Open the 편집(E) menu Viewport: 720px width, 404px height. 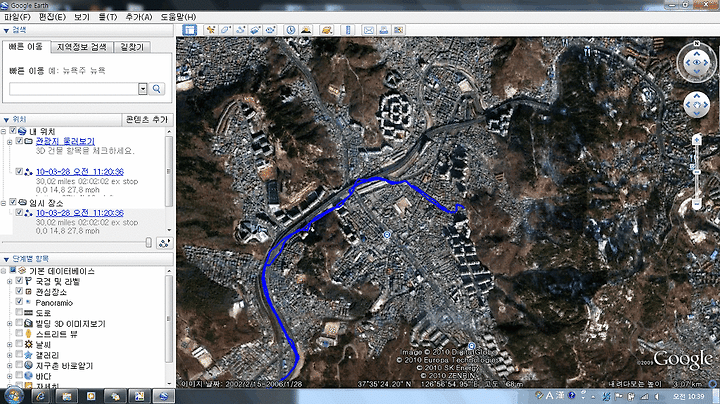coord(52,17)
